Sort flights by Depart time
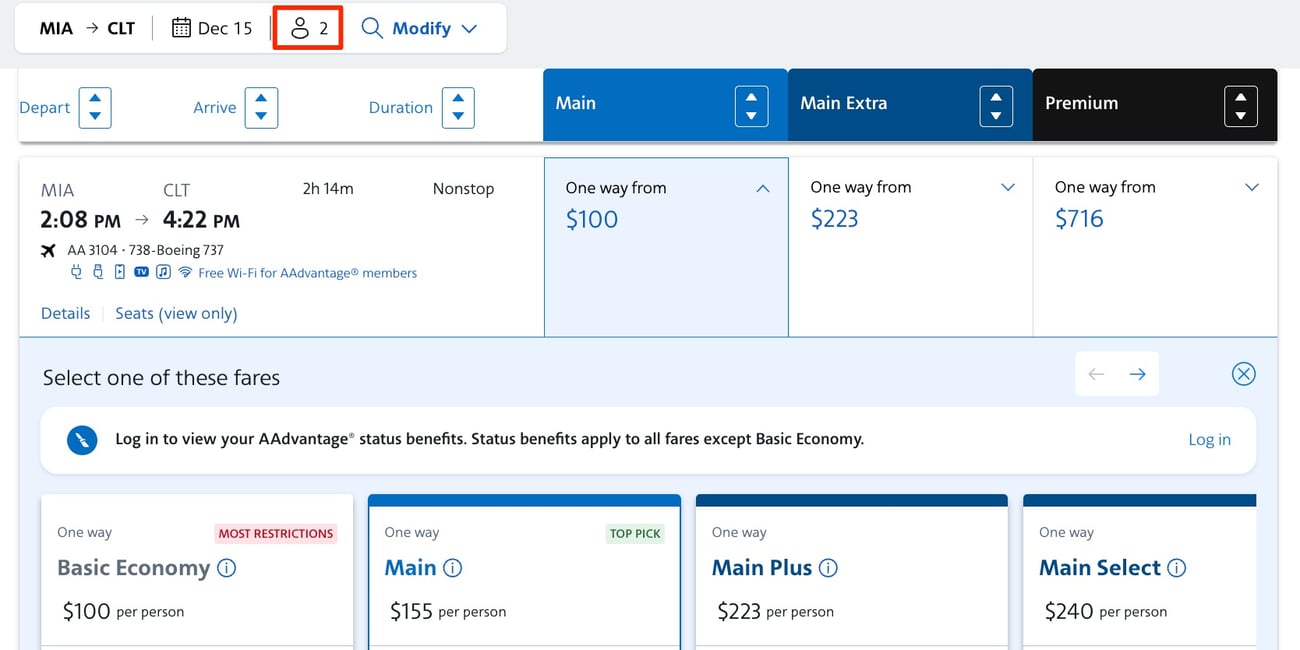1300x650 pixels. pos(95,108)
